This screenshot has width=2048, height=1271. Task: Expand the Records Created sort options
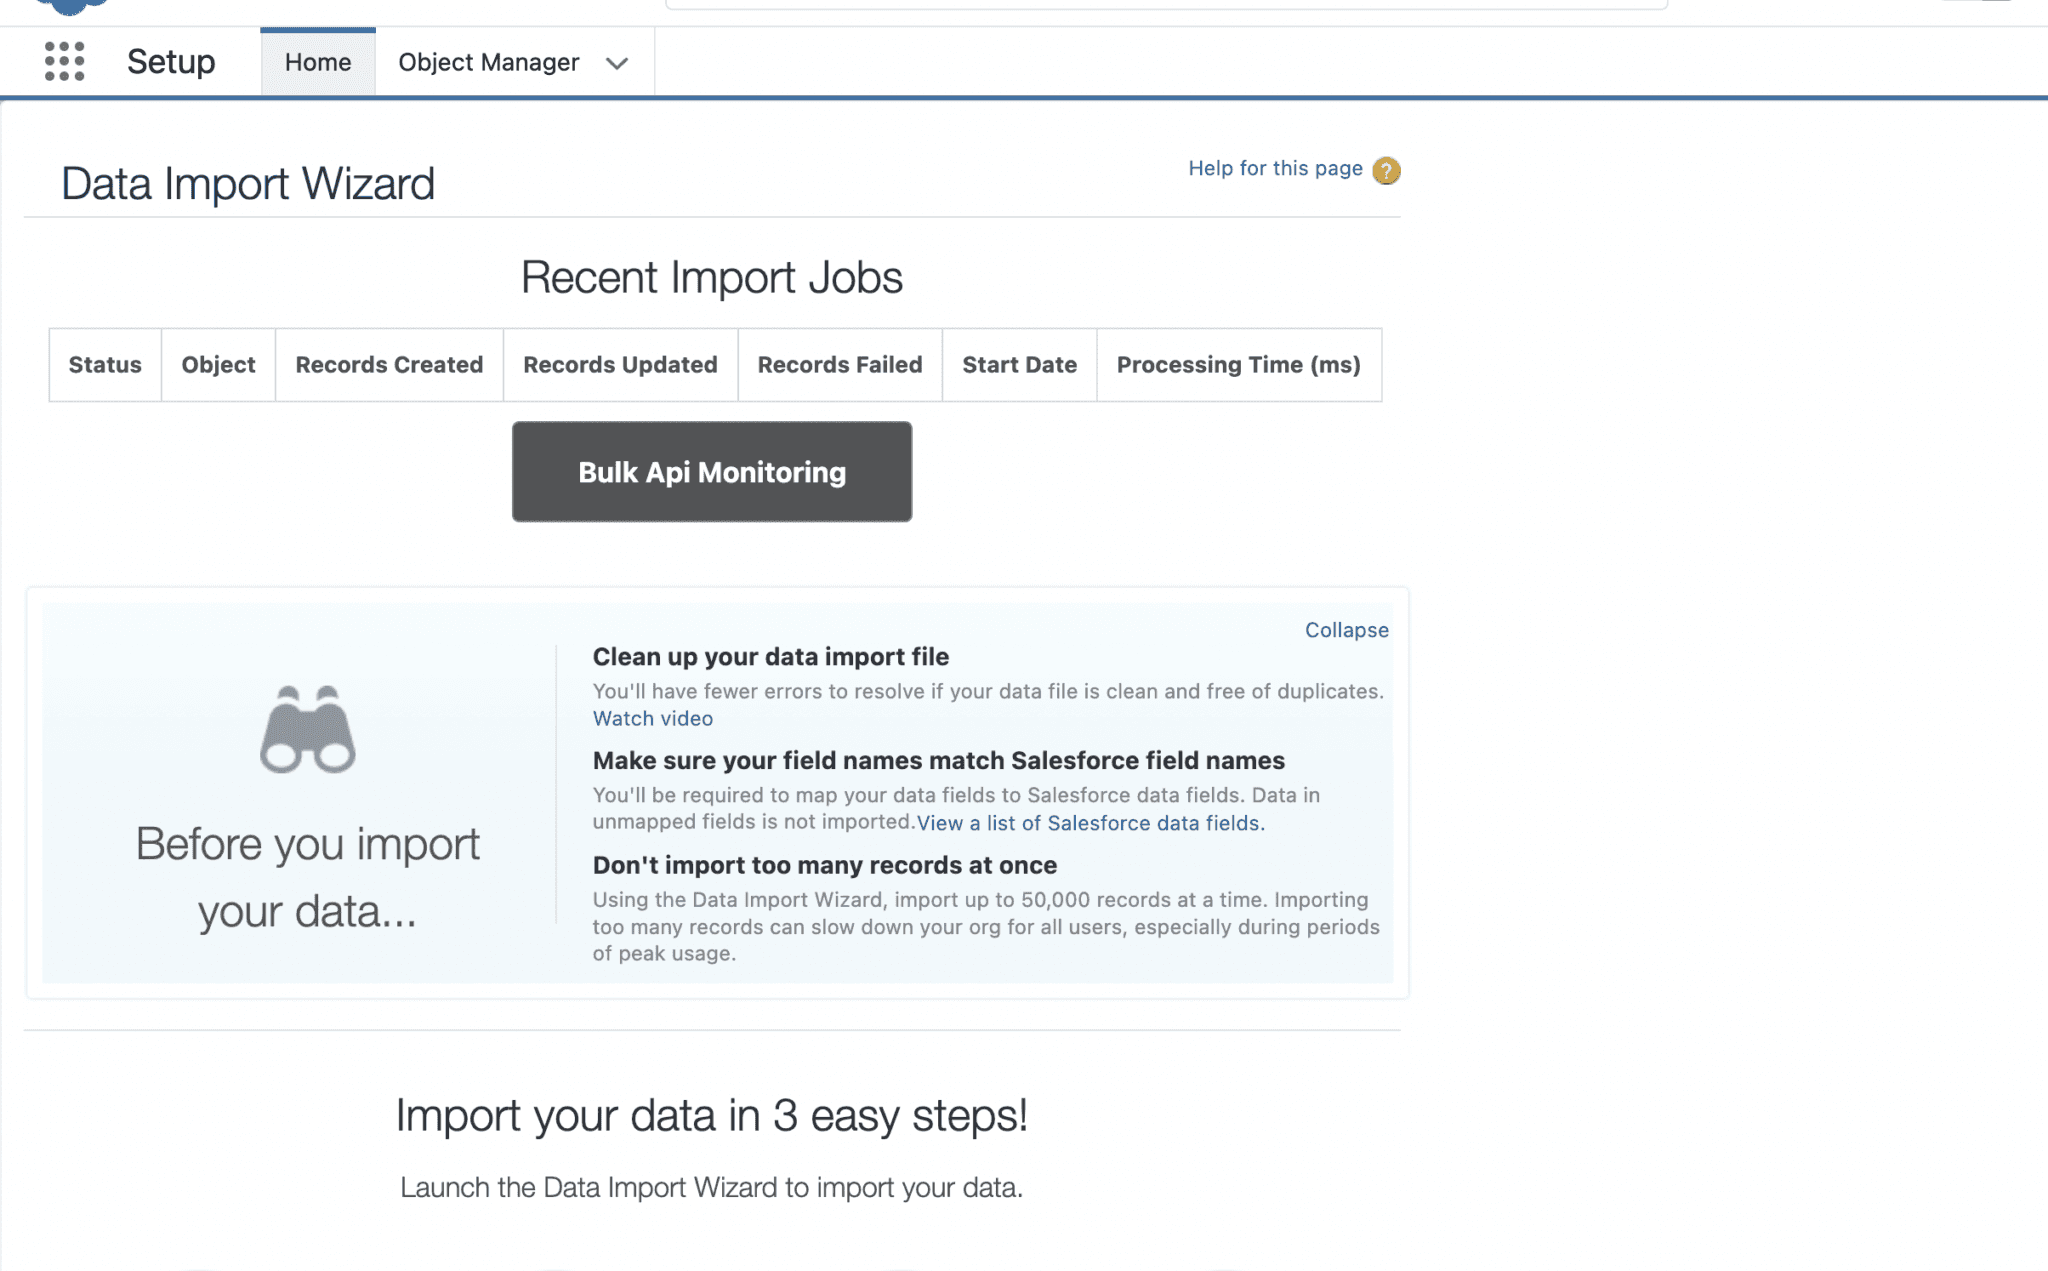click(x=388, y=365)
